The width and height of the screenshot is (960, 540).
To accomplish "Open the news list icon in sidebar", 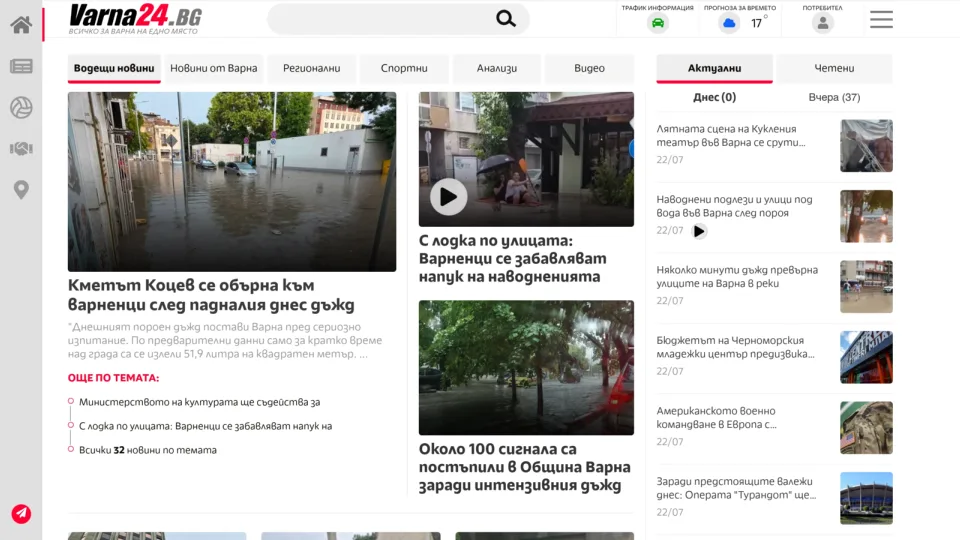I will coord(21,66).
